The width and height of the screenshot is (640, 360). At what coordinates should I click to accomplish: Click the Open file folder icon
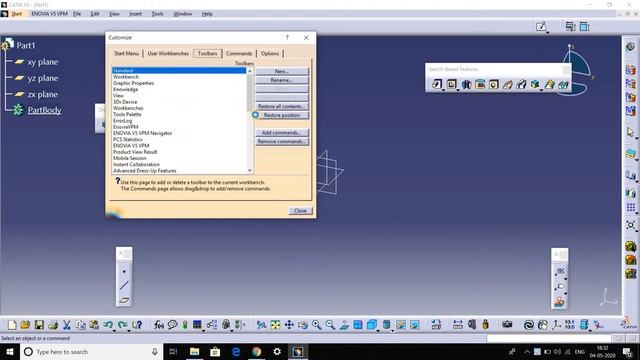click(x=25, y=325)
